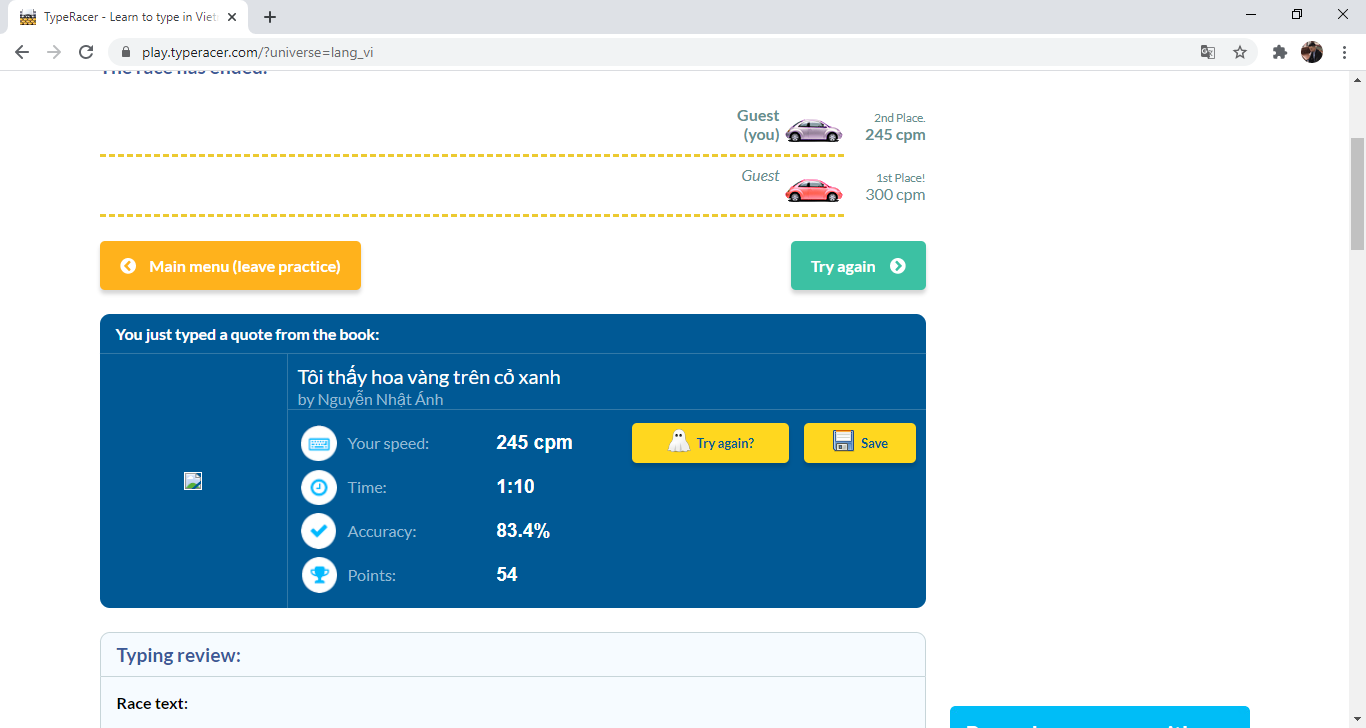The height and width of the screenshot is (728, 1366).
Task: Bookmark this page with the star
Action: click(1240, 52)
